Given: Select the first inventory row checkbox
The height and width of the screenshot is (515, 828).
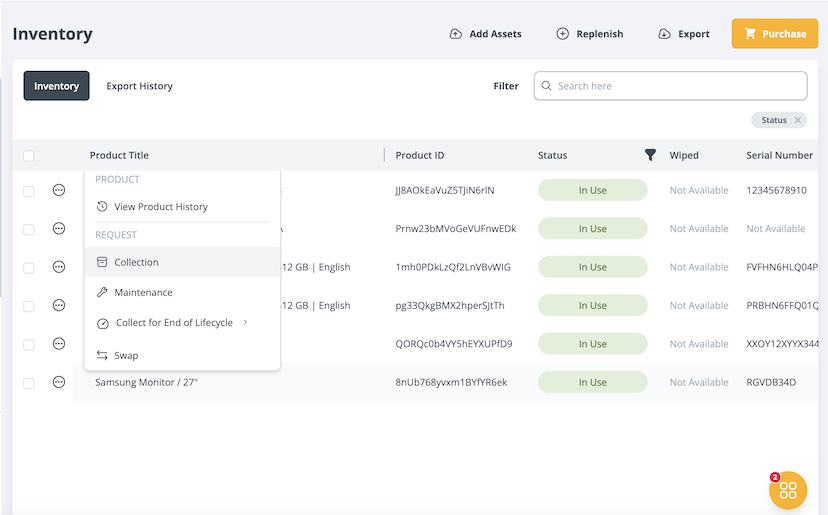Looking at the screenshot, I should [x=29, y=191].
